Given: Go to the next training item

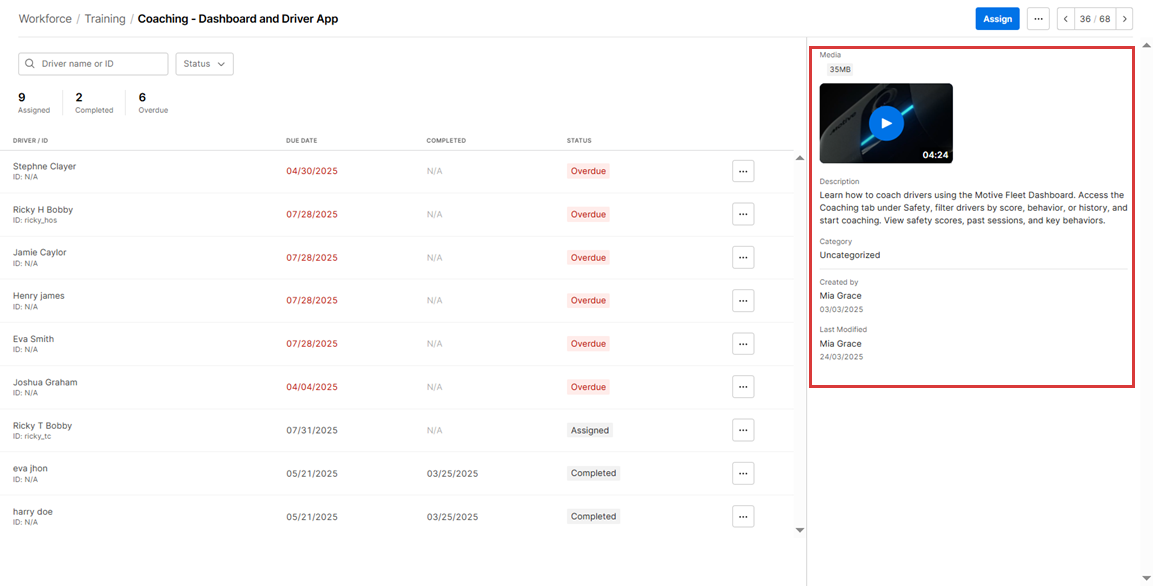Looking at the screenshot, I should point(1124,19).
